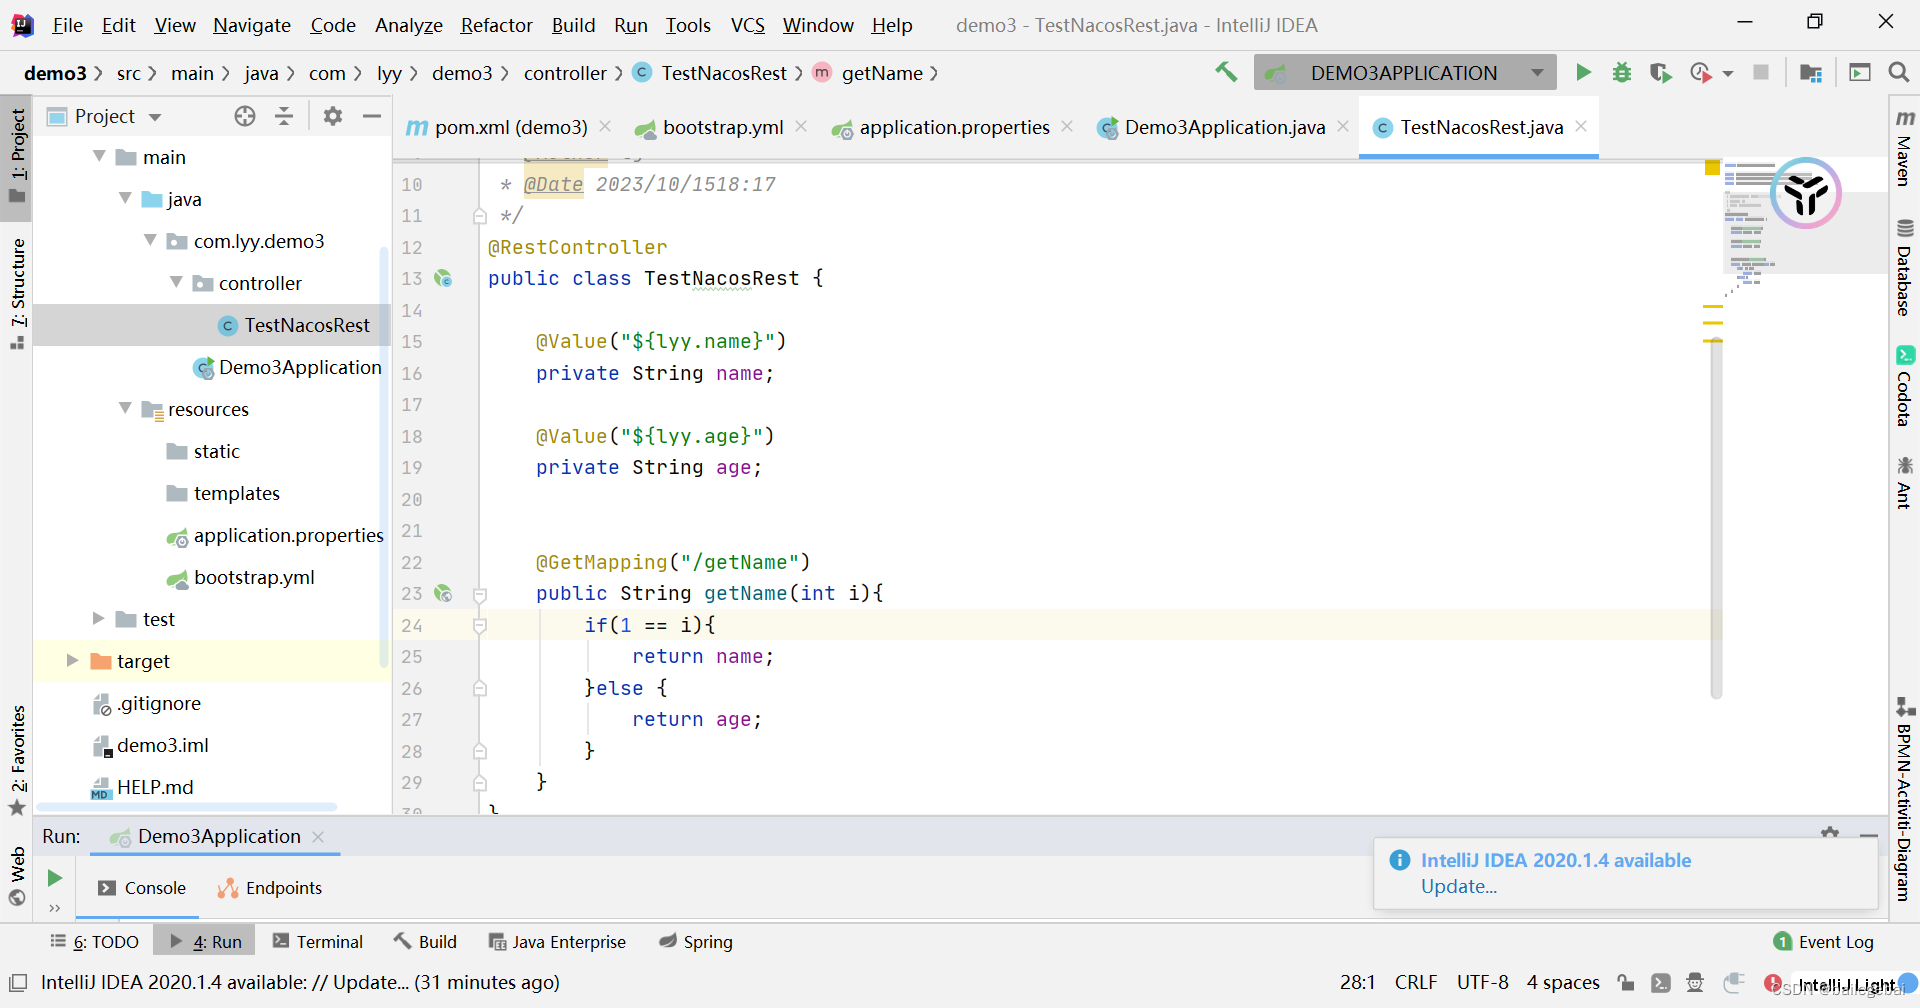Screen dimensions: 1920x1008
Task: Open Project panel settings gear
Action: pyautogui.click(x=333, y=116)
